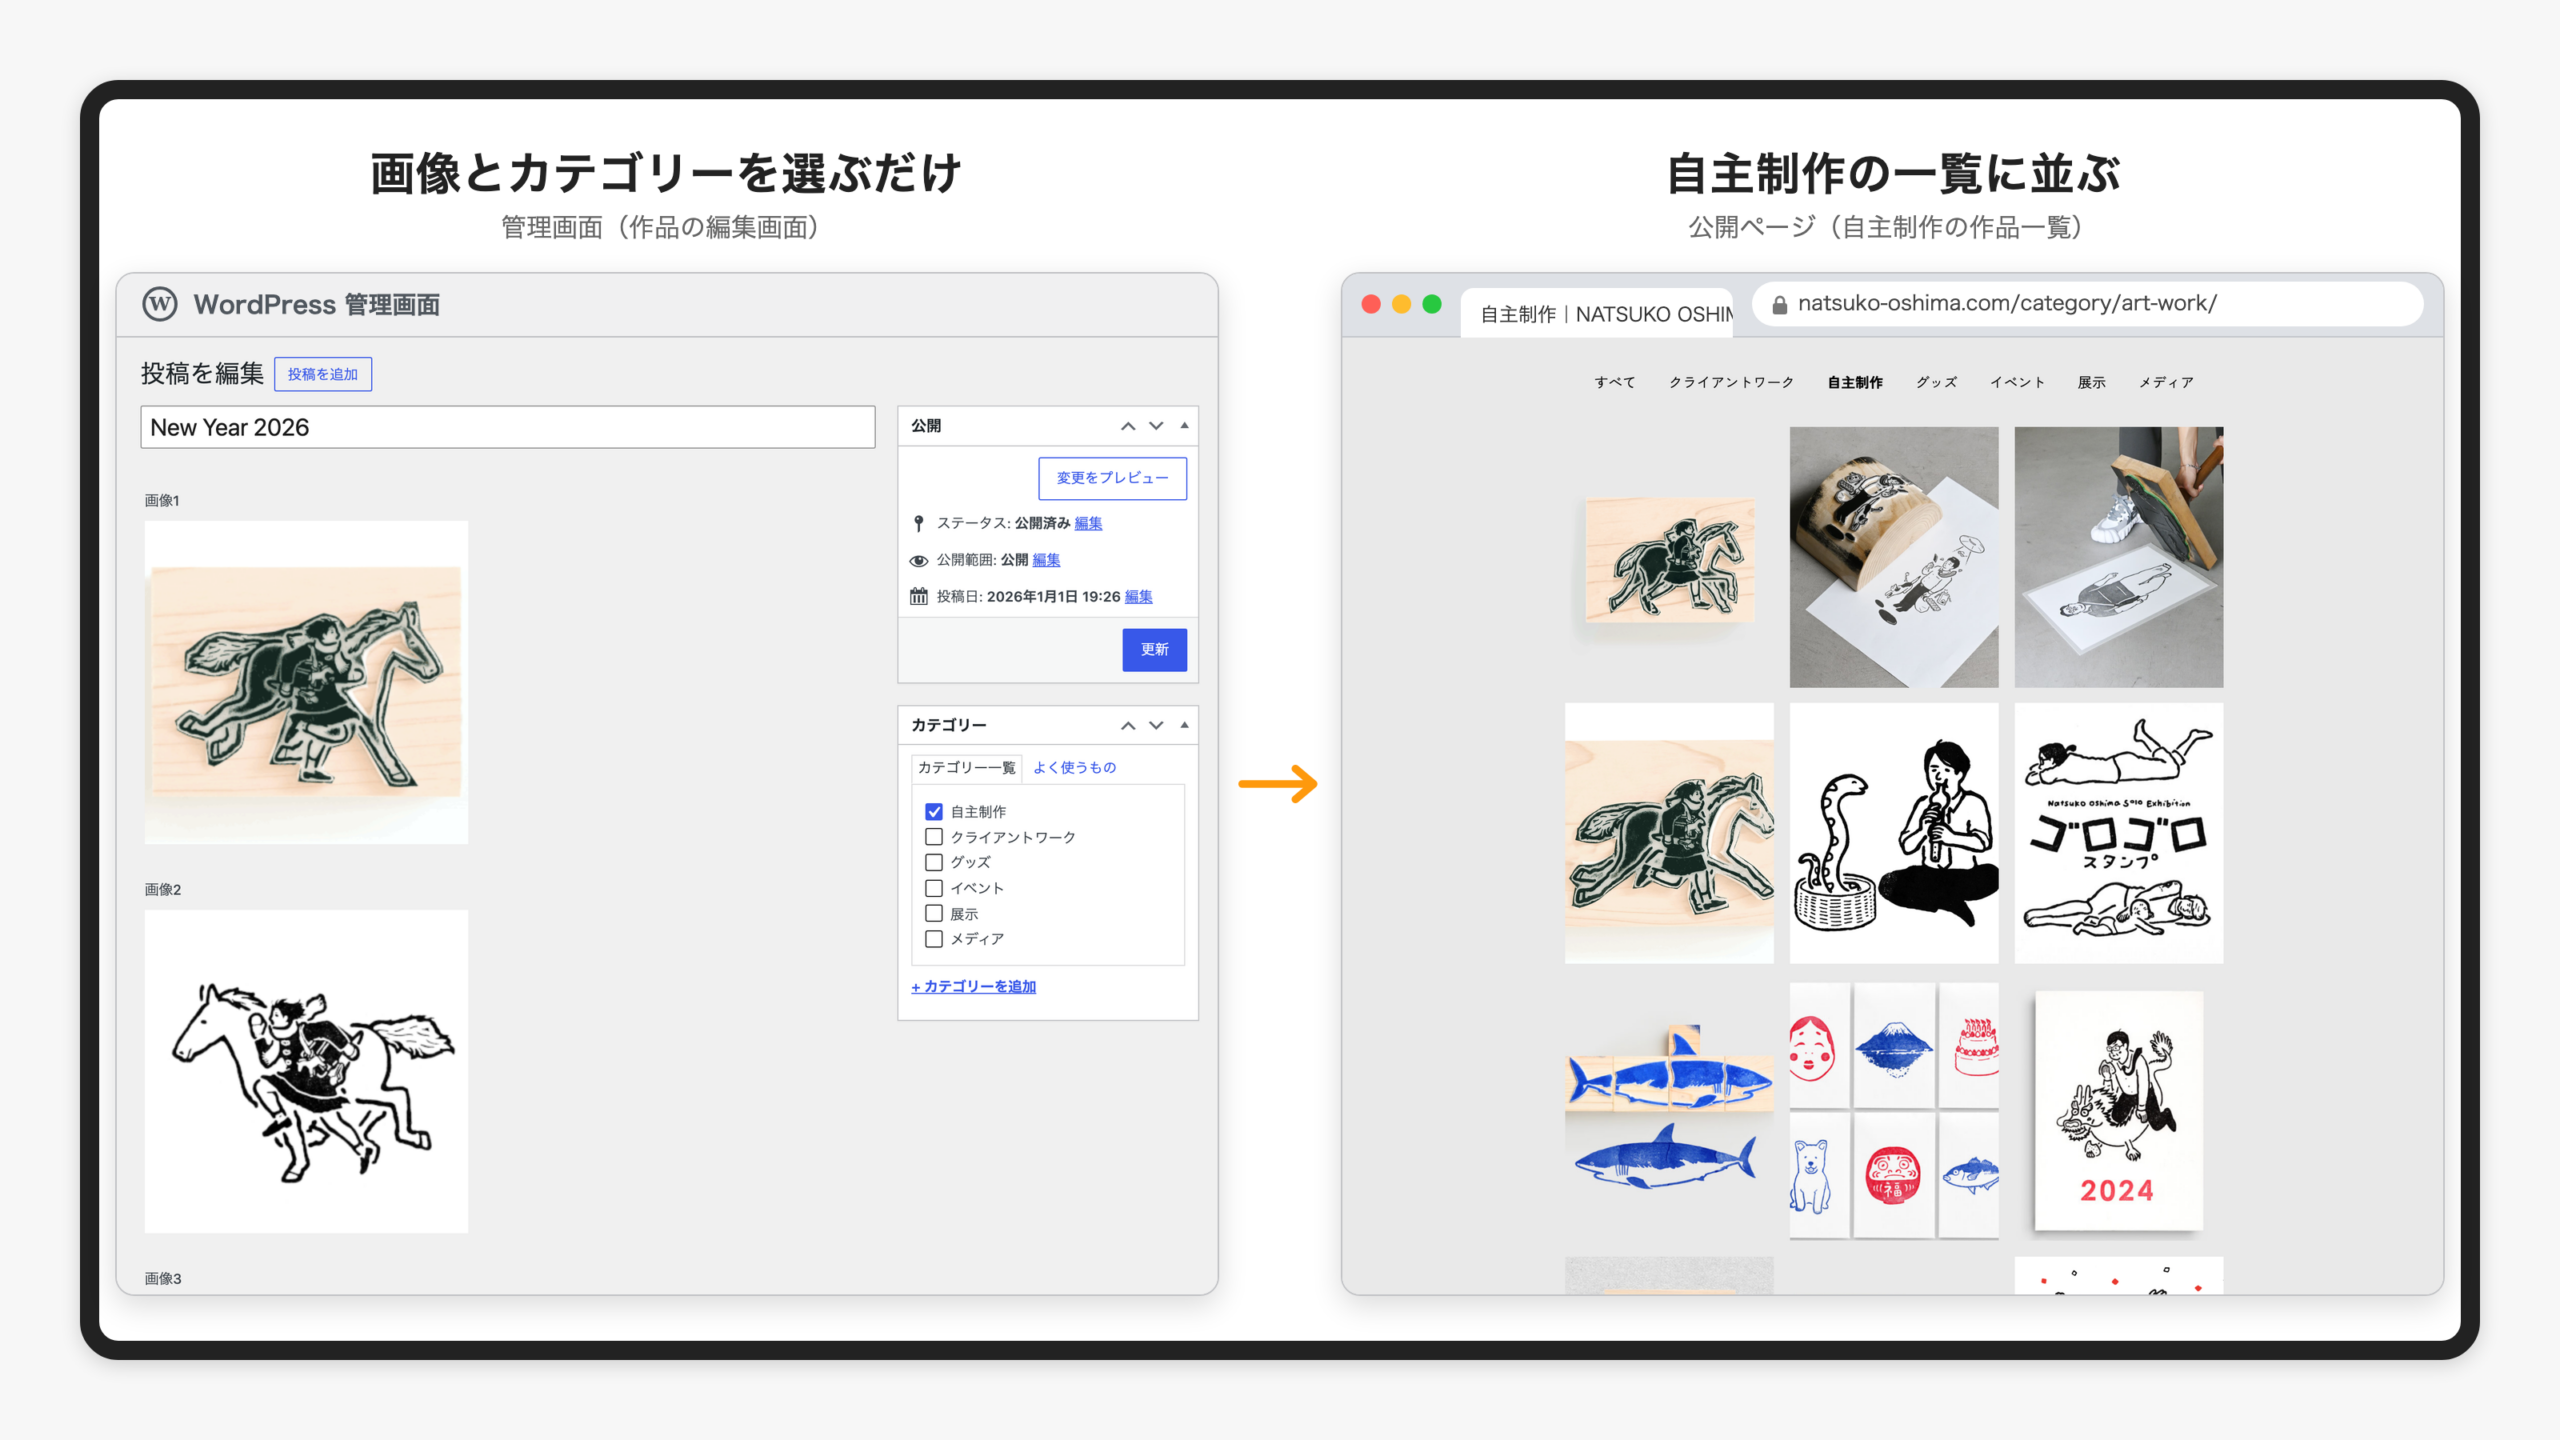Open the クライアントワーク navigation item
This screenshot has height=1440, width=2560.
point(1731,382)
